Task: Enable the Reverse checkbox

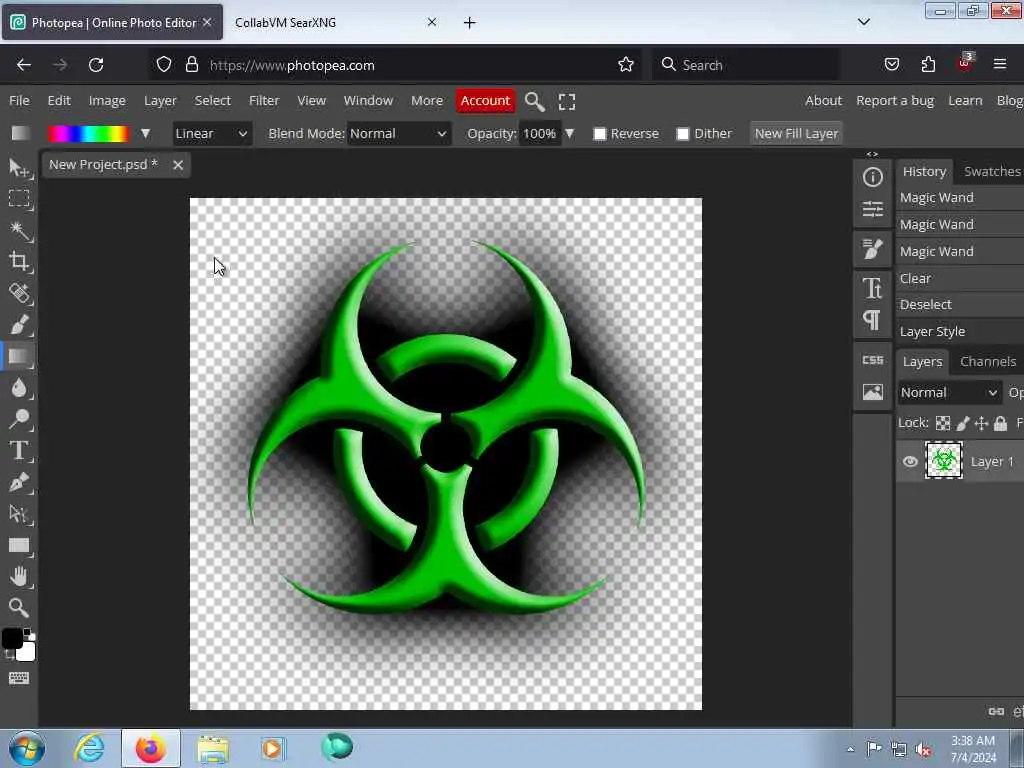Action: [x=600, y=134]
